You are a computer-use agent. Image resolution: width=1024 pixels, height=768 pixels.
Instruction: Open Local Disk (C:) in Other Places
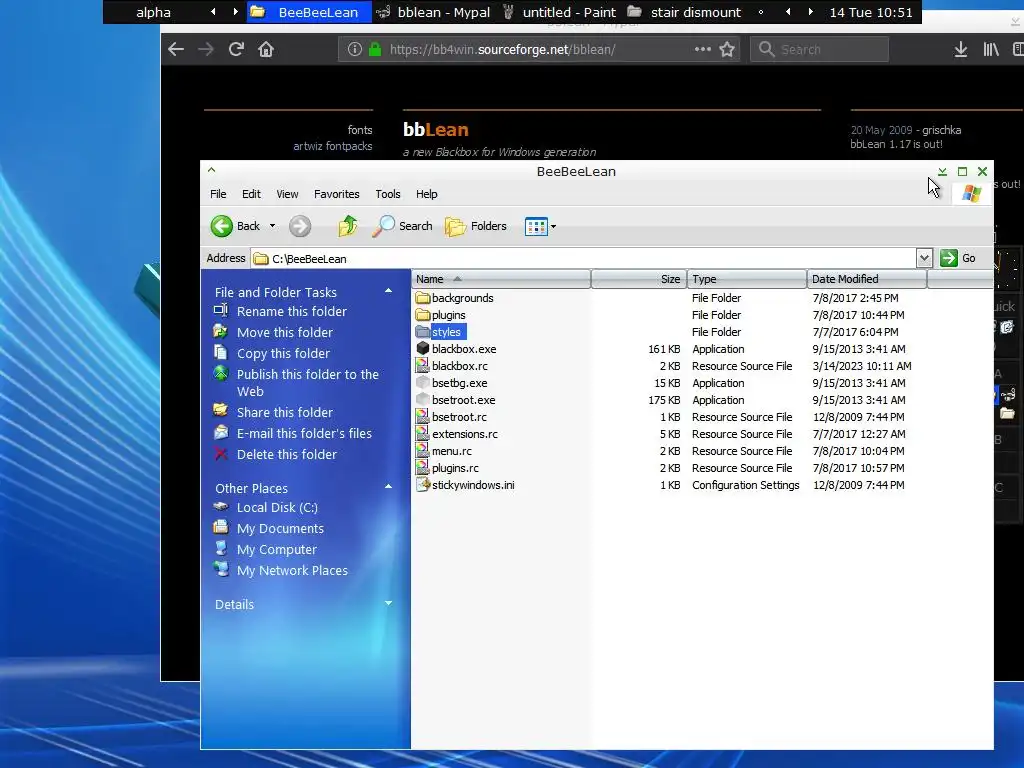click(277, 507)
